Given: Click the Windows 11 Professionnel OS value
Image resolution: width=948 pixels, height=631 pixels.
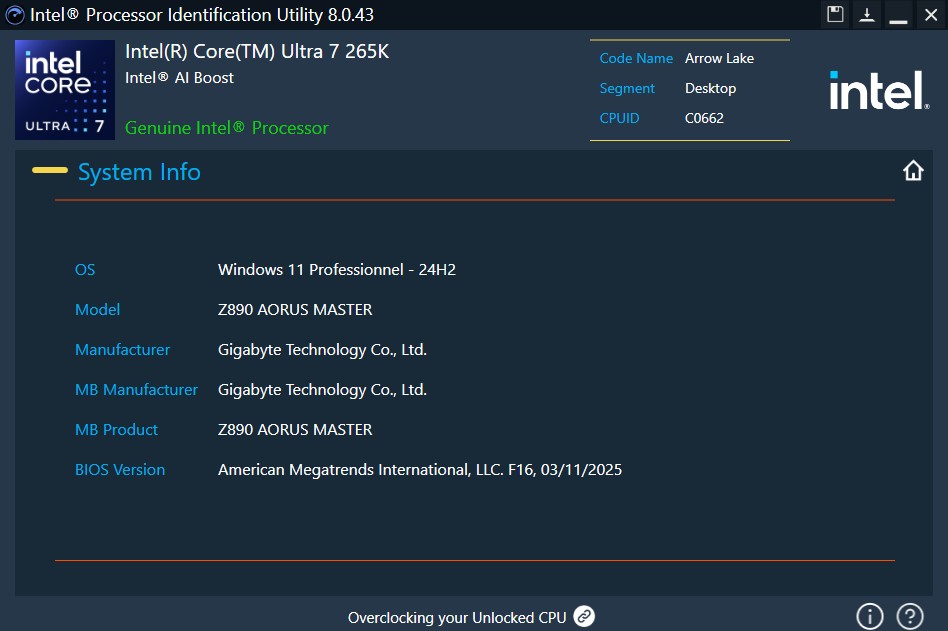Looking at the screenshot, I should point(337,269).
